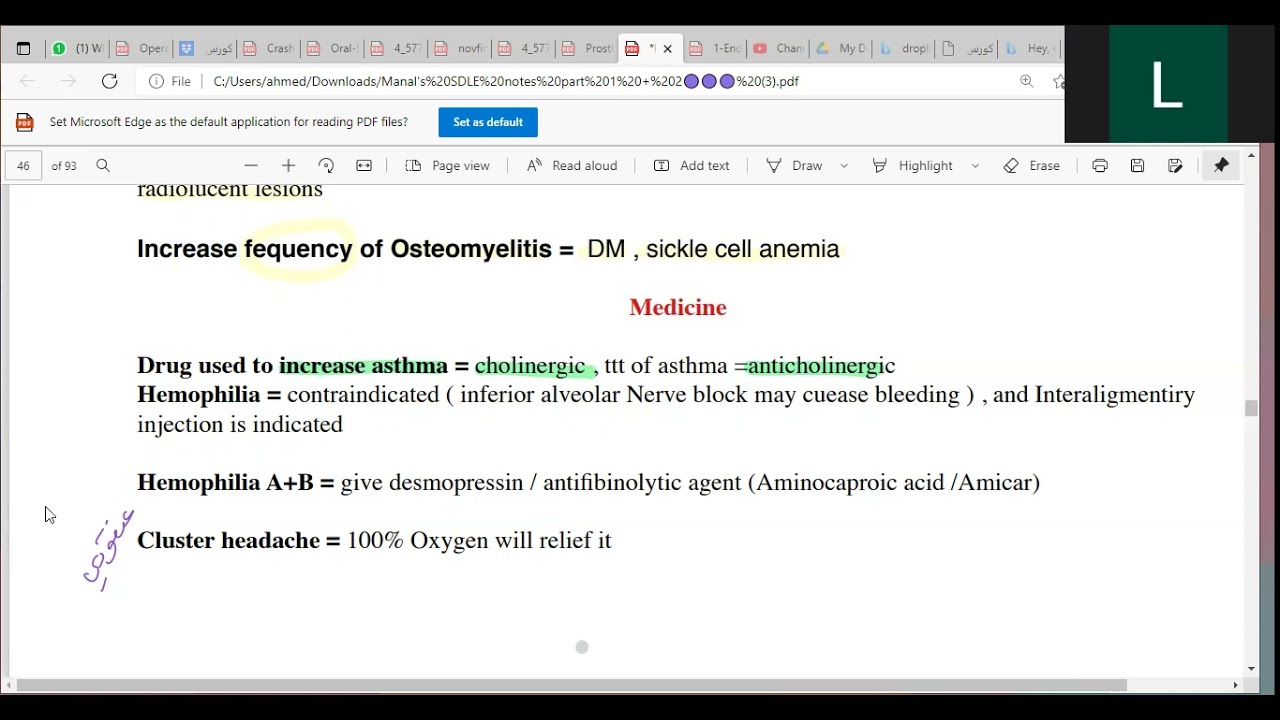Viewport: 1280px width, 720px height.
Task: Open the PDF search tool
Action: click(103, 166)
